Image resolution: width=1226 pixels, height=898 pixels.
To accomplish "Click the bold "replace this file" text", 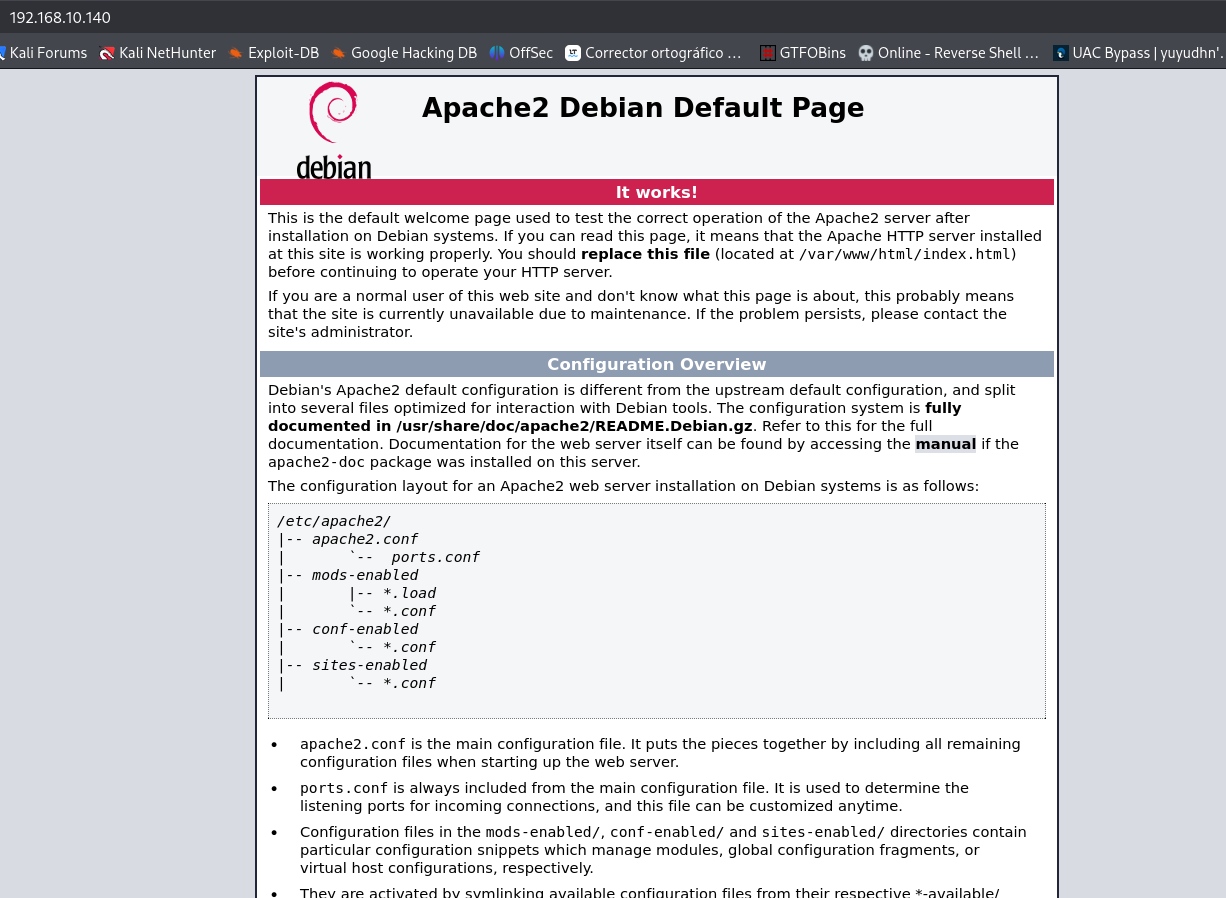I will point(645,254).
